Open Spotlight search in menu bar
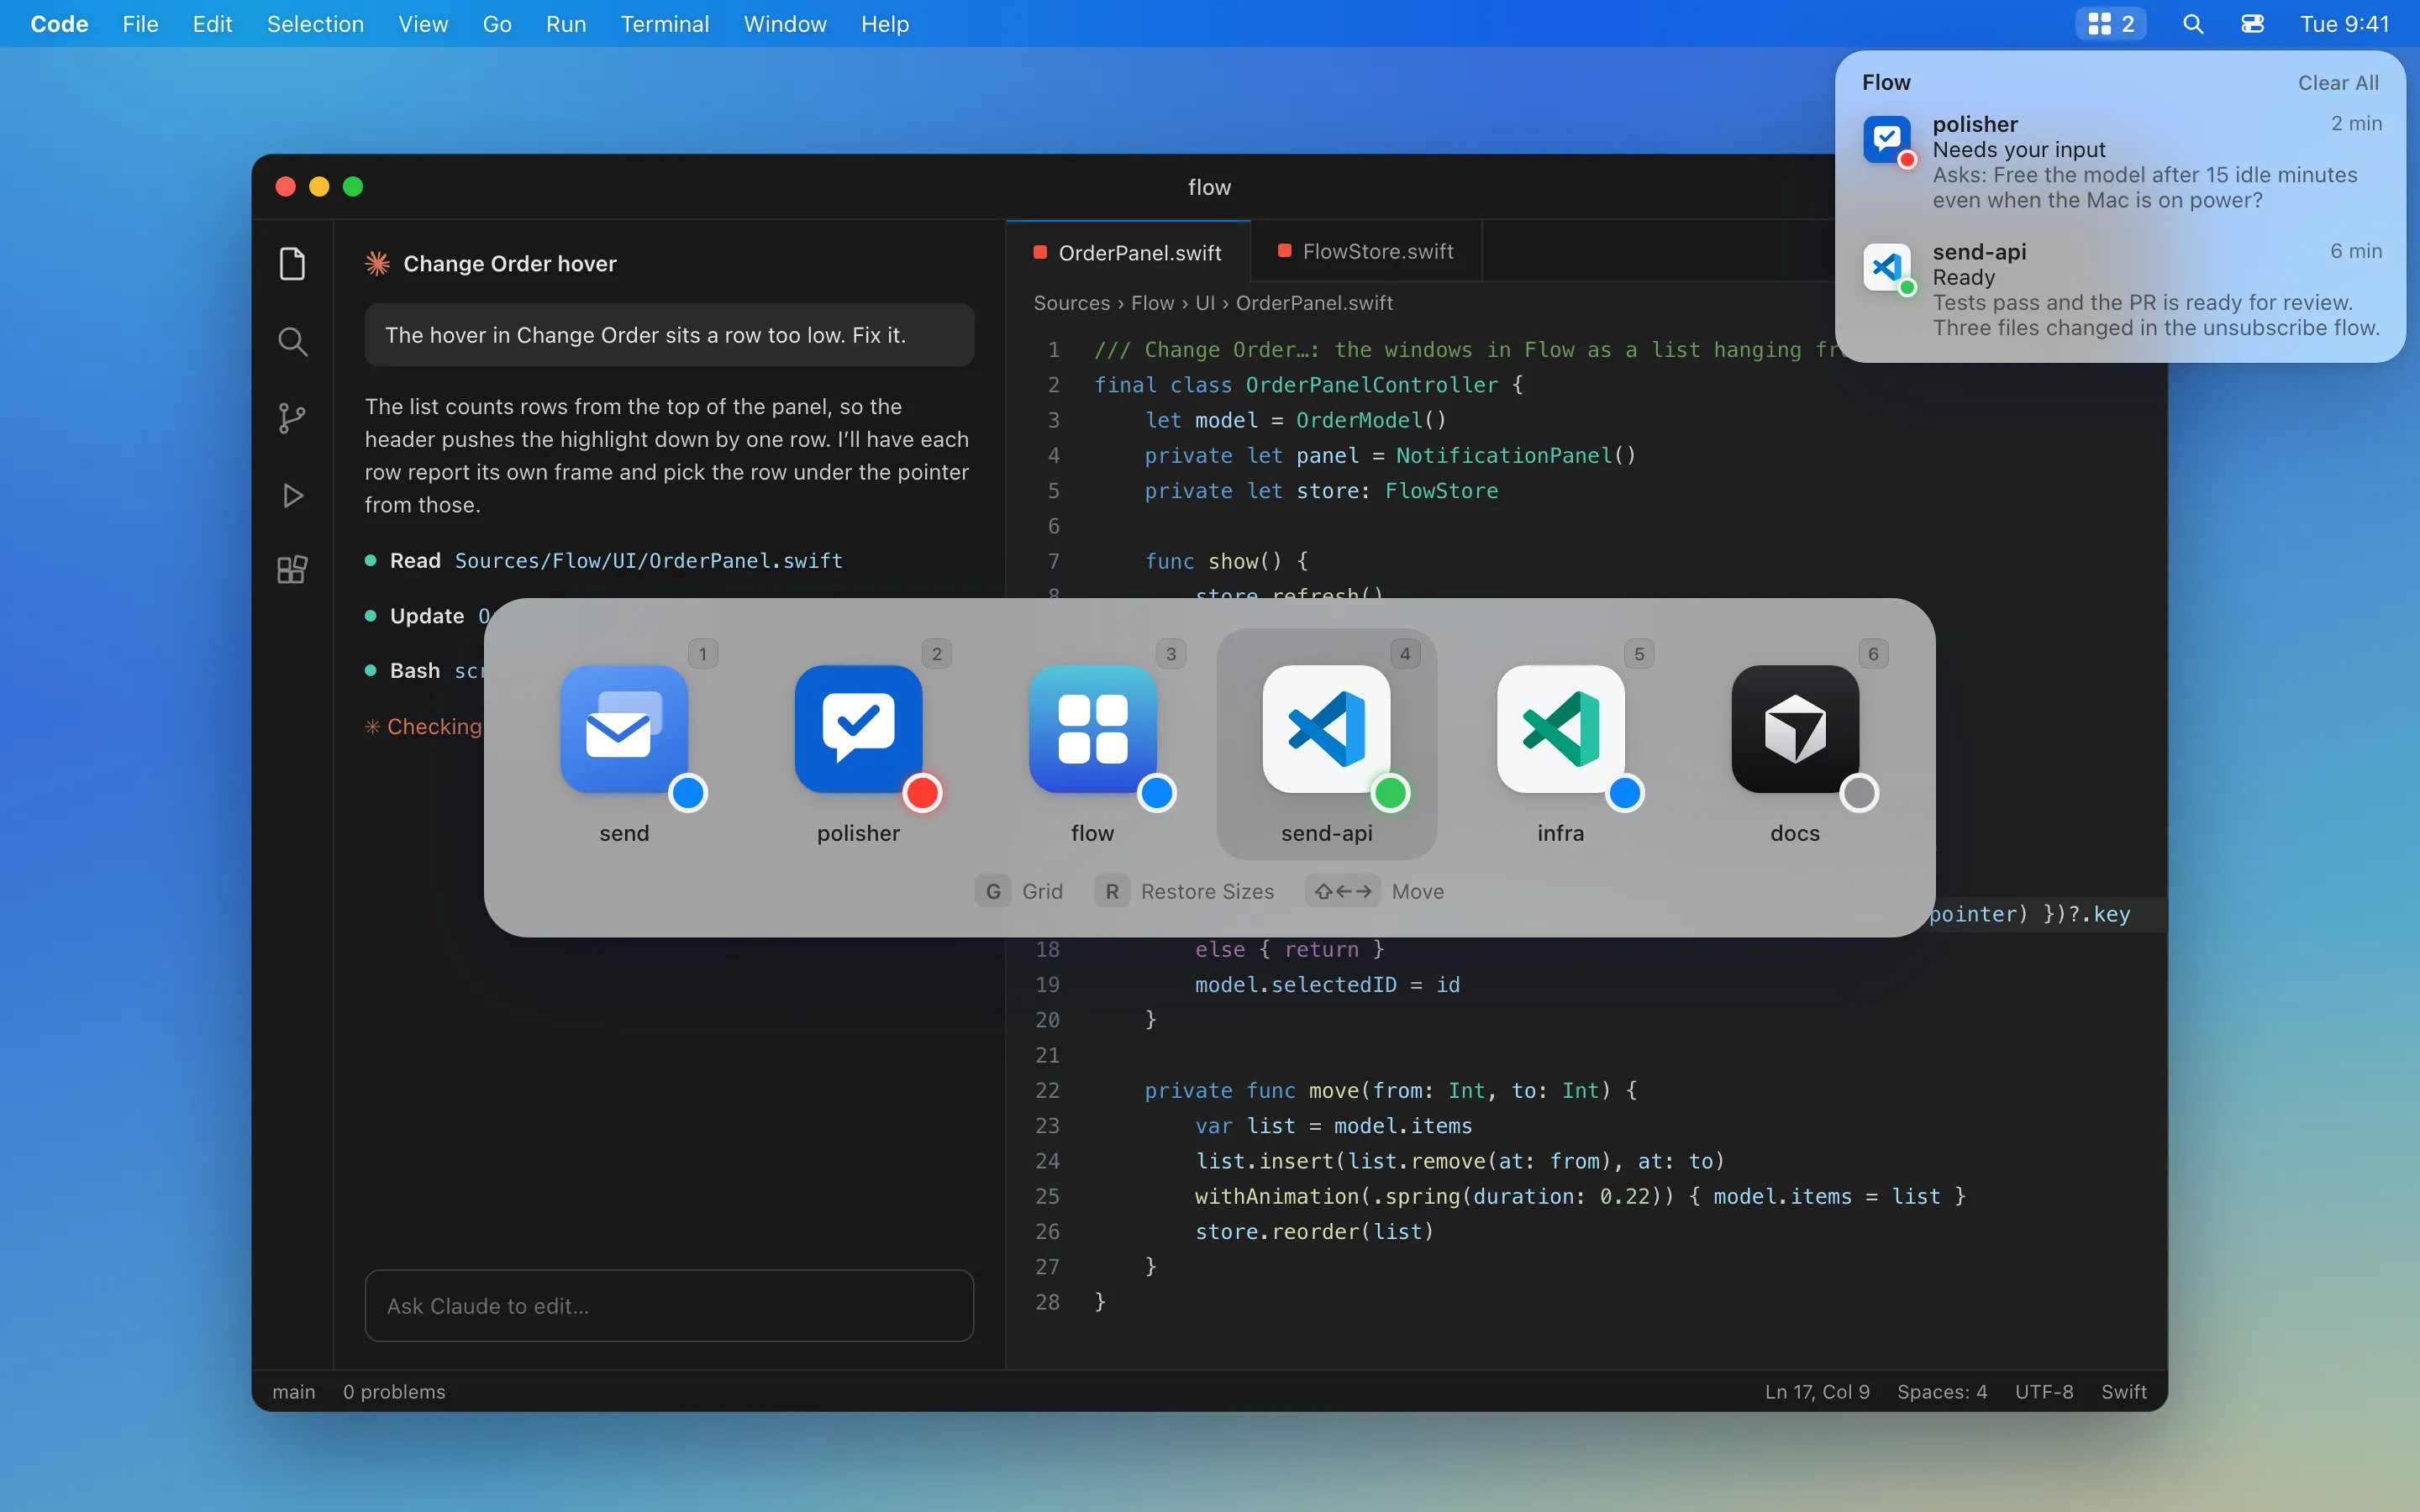This screenshot has width=2420, height=1512. pos(2193,24)
